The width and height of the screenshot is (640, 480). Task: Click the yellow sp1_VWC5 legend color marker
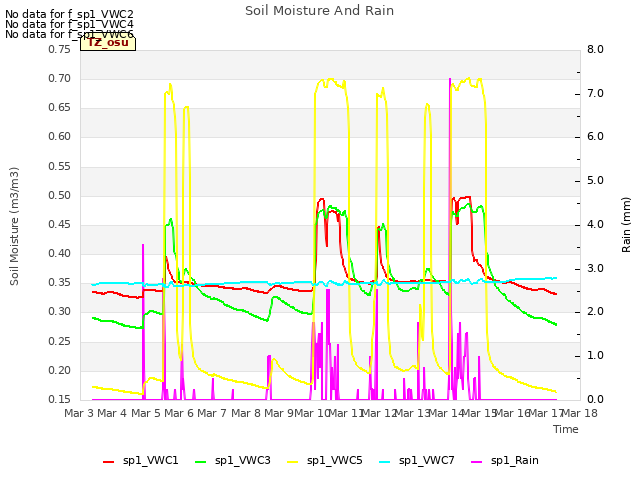[x=293, y=462]
